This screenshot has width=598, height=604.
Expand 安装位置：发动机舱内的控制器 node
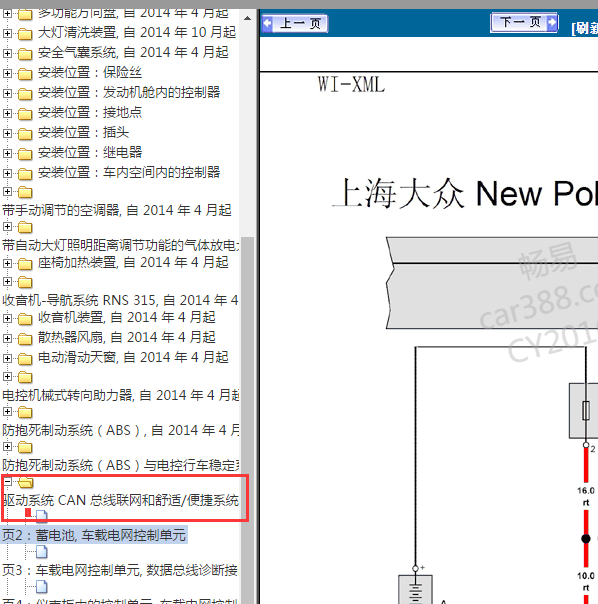[7, 93]
